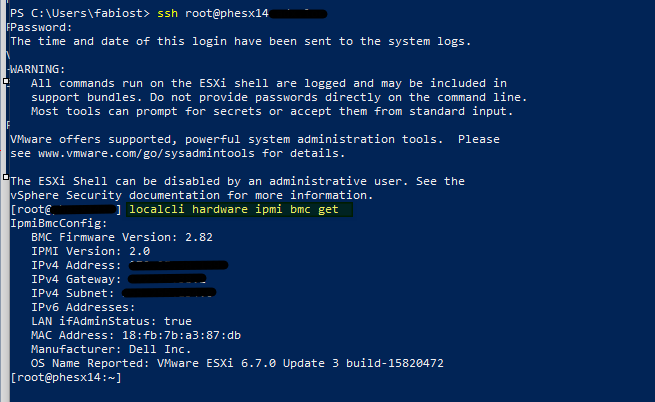Click the IpmiBmcConfig: header line
Image resolution: width=655 pixels, height=402 pixels.
59,223
